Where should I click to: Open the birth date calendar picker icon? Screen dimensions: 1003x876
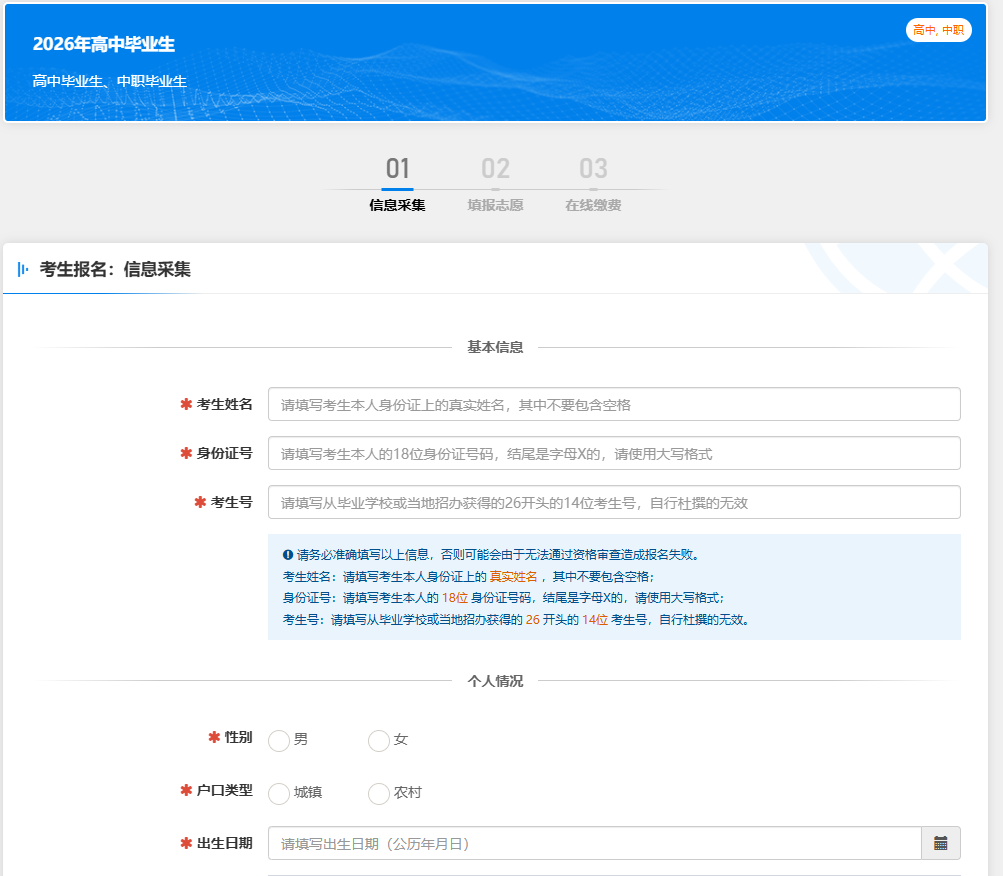(940, 843)
